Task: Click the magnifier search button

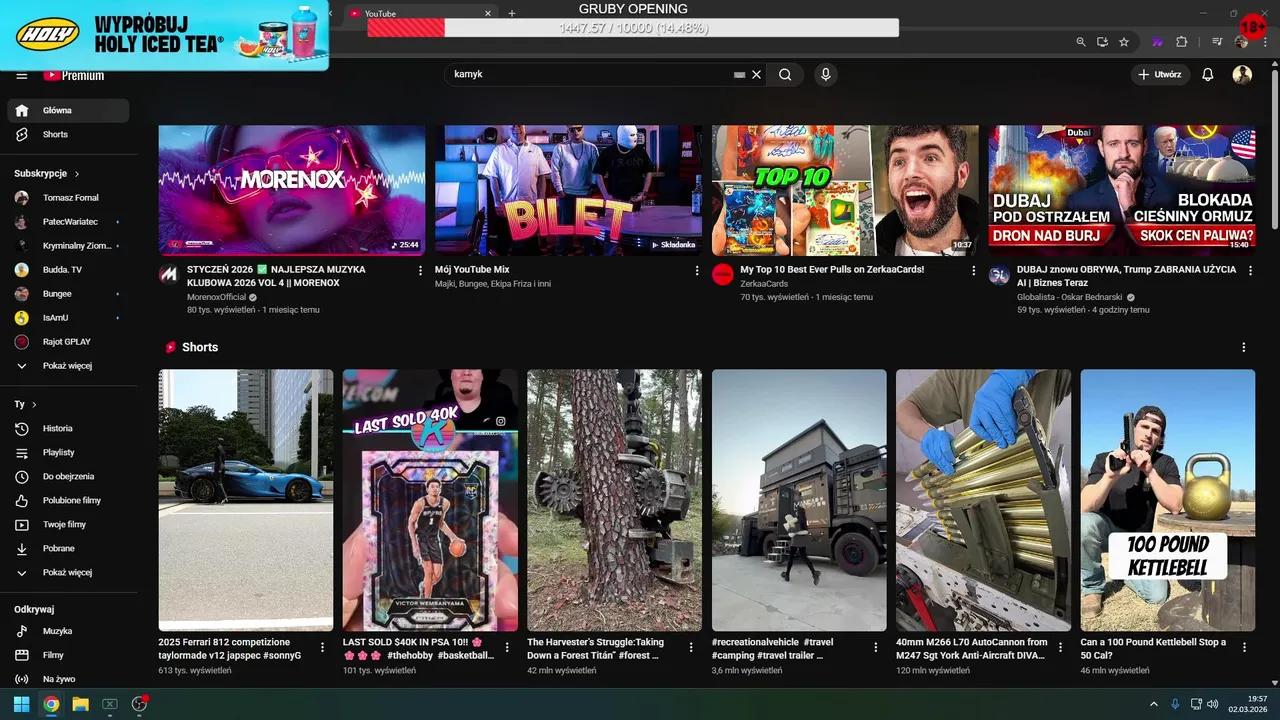Action: tap(785, 74)
